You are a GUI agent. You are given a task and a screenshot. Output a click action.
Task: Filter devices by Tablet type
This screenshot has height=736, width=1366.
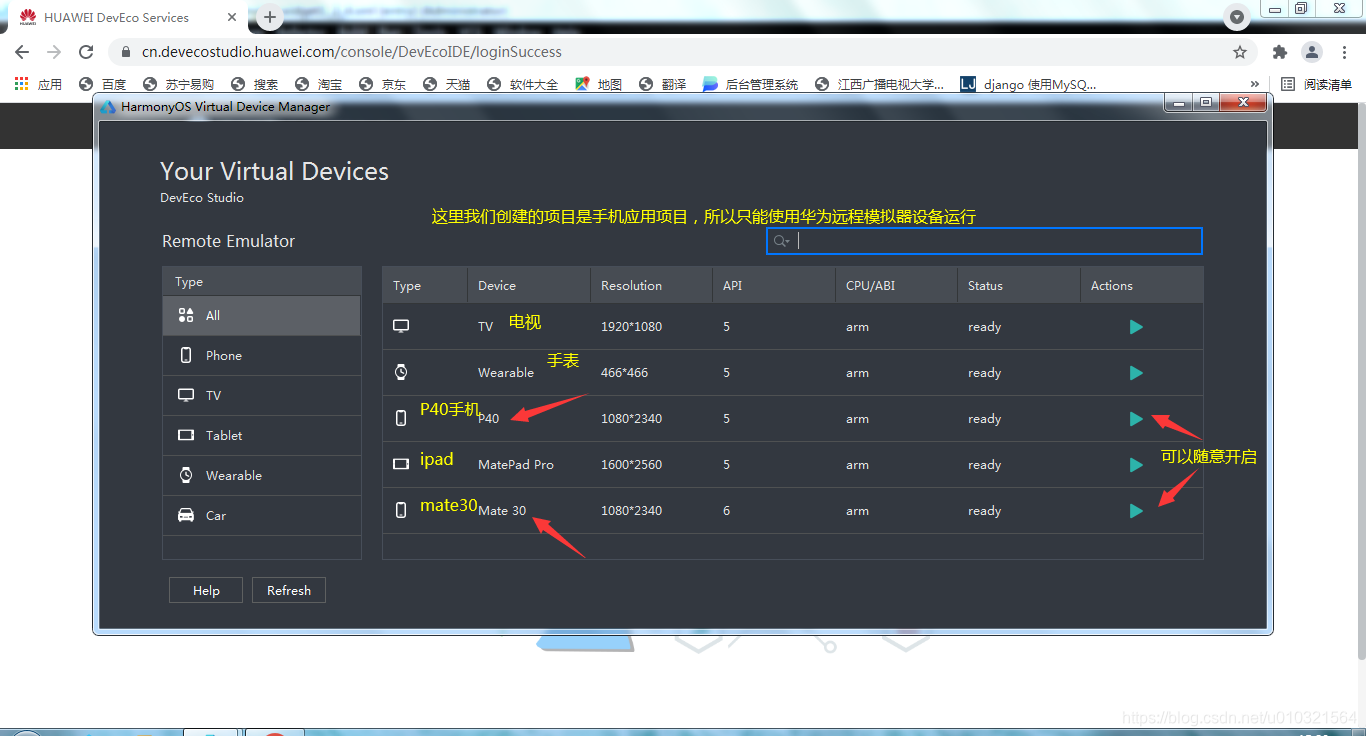pos(261,435)
